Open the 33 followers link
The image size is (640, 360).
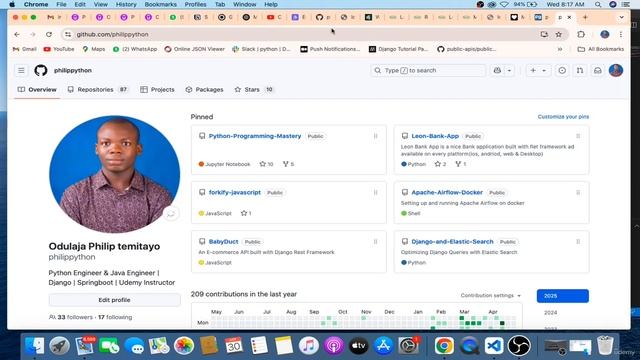click(x=71, y=317)
